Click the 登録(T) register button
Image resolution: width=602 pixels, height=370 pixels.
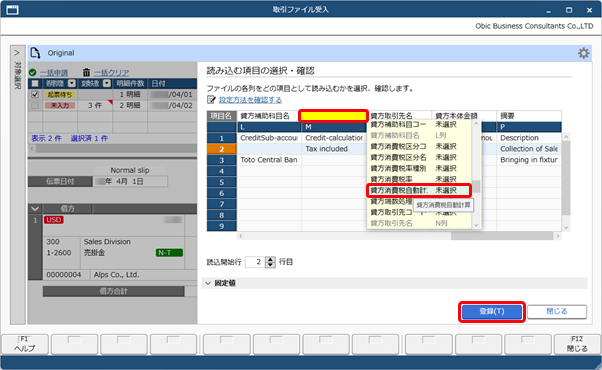click(492, 311)
